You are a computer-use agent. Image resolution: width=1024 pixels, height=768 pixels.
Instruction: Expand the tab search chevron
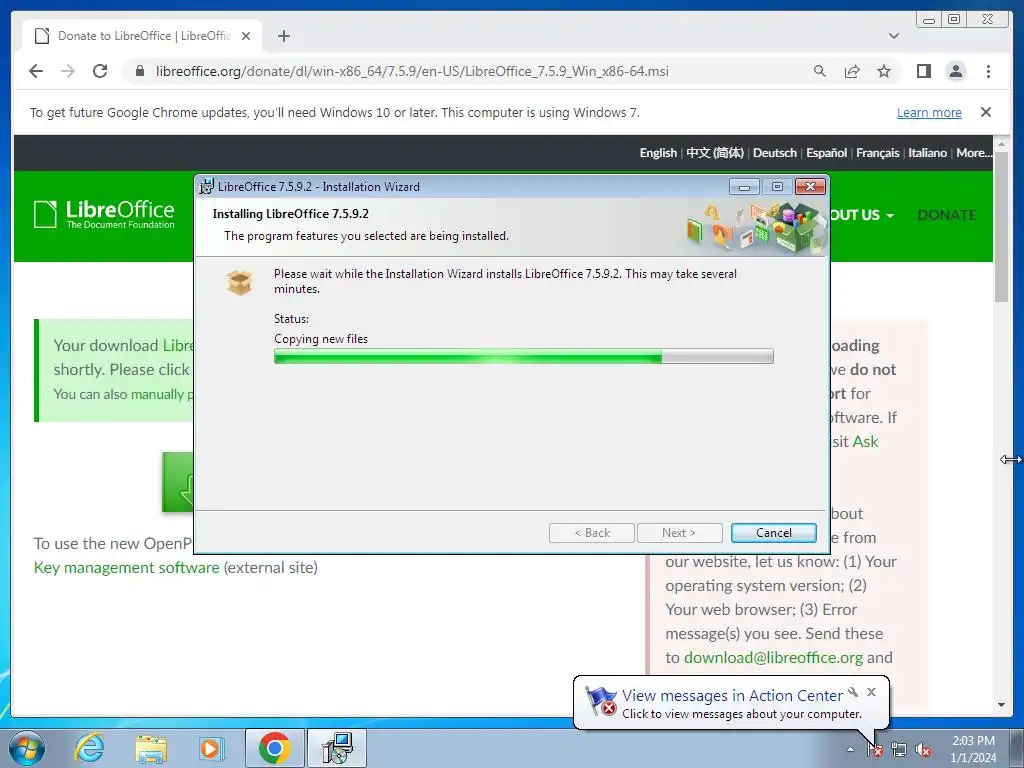[x=894, y=36]
